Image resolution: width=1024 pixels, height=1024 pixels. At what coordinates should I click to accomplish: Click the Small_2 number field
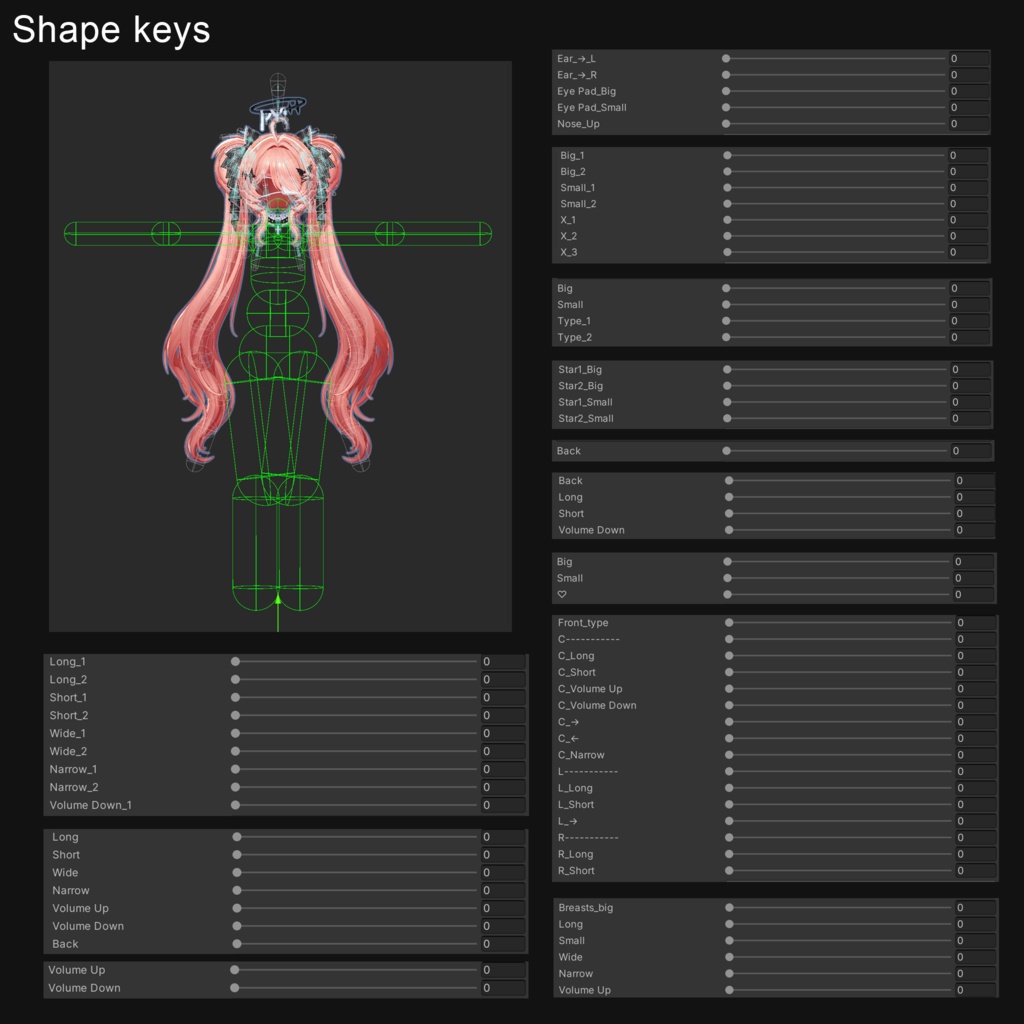pyautogui.click(x=967, y=204)
